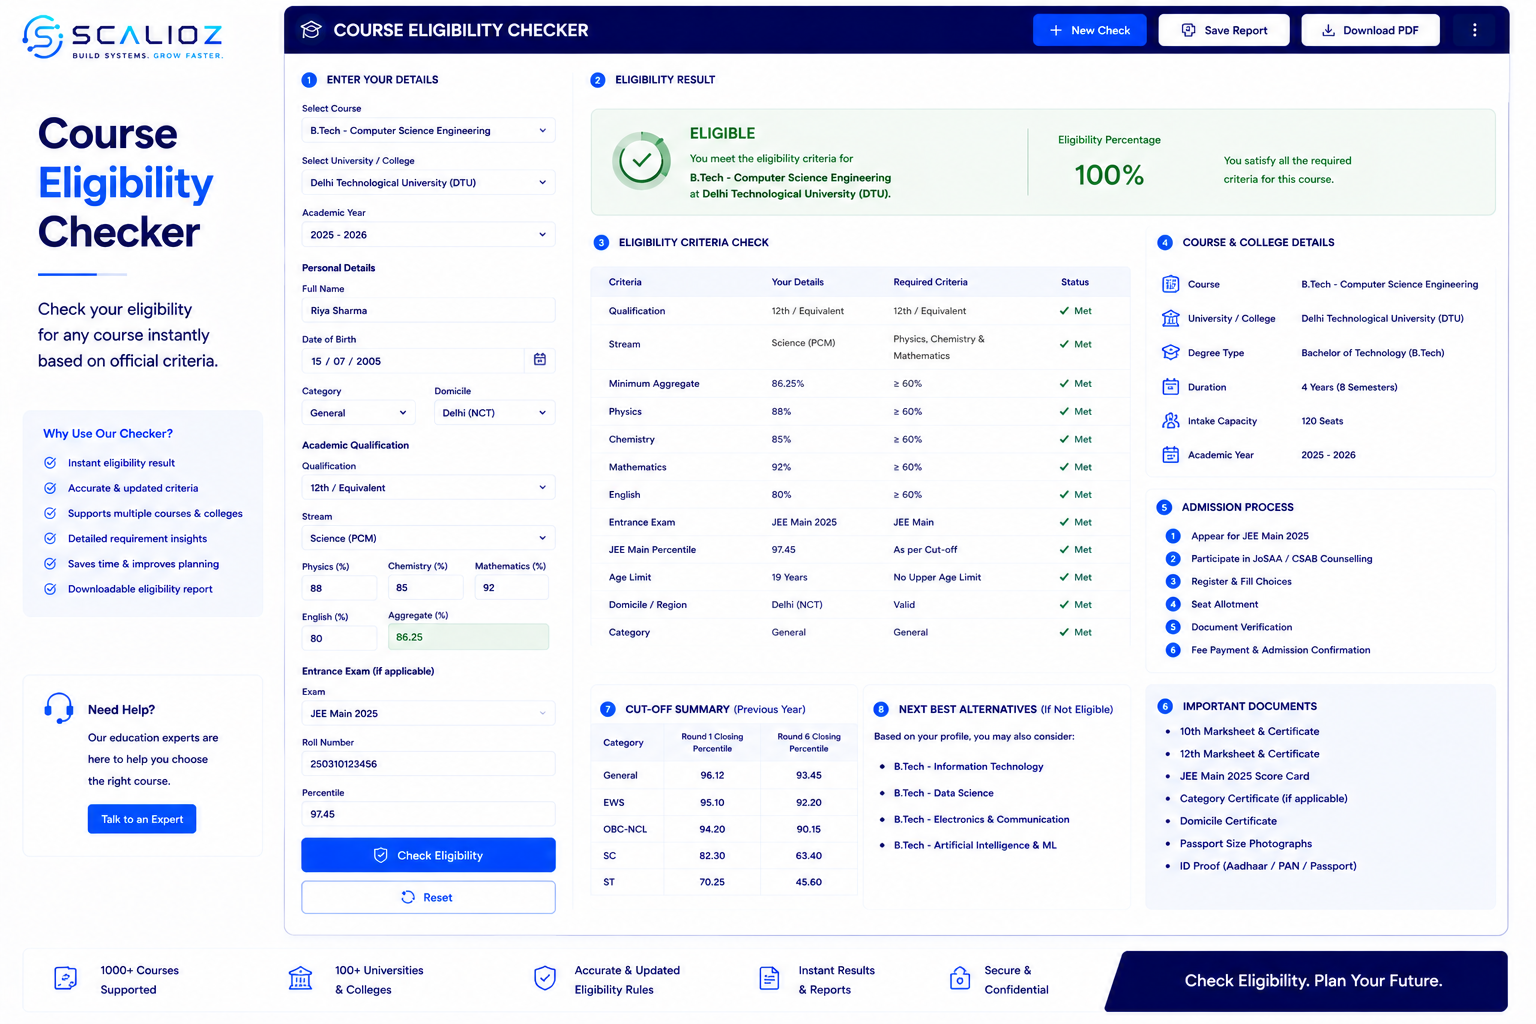Click alternative B.Tech - Artificial Intelligence & ML

click(x=975, y=845)
